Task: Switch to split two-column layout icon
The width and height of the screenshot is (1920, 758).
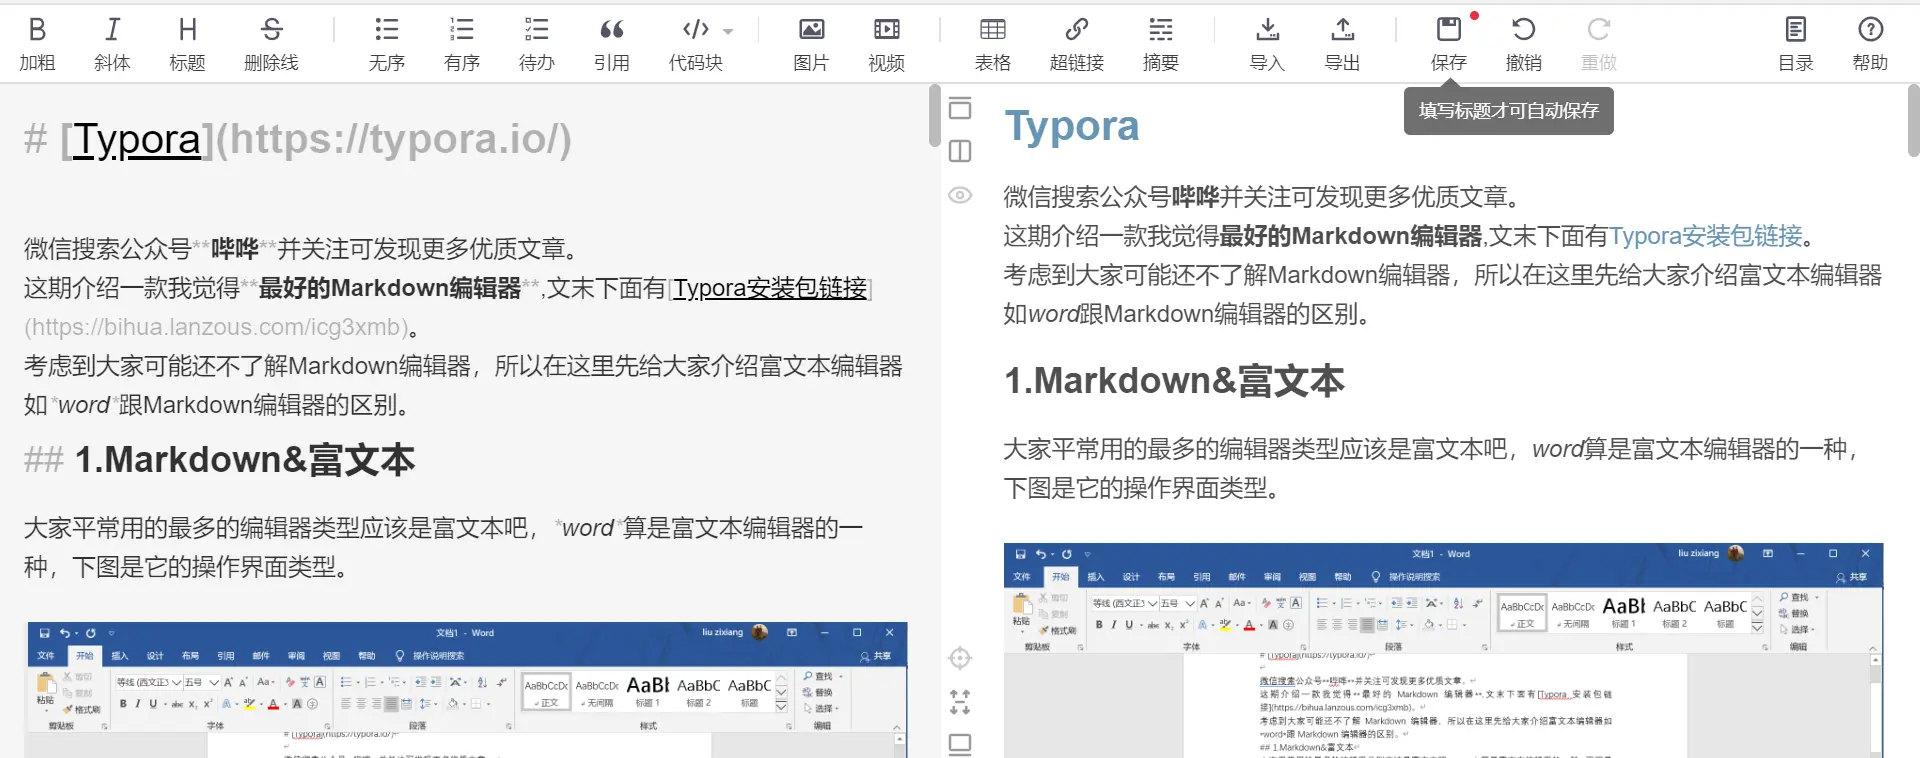Action: (x=960, y=151)
